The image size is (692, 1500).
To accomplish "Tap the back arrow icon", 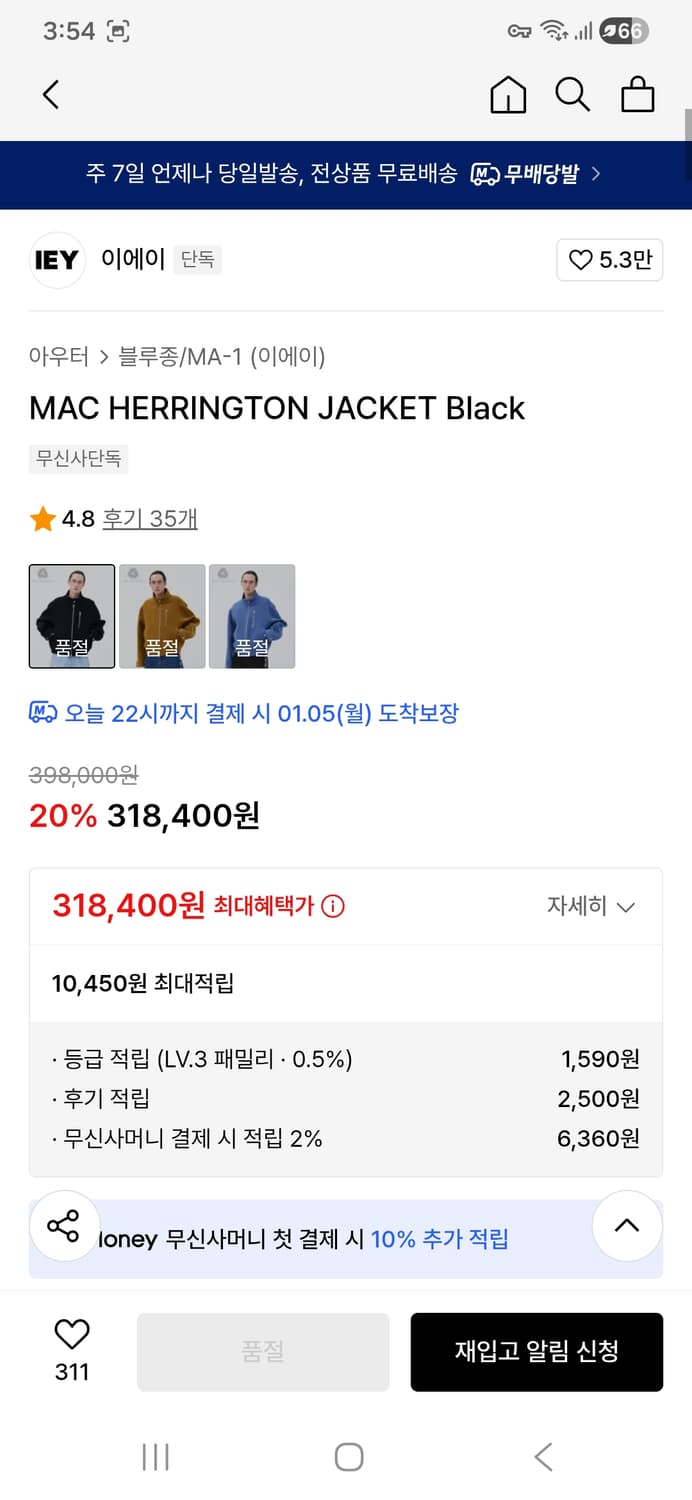I will 51,94.
